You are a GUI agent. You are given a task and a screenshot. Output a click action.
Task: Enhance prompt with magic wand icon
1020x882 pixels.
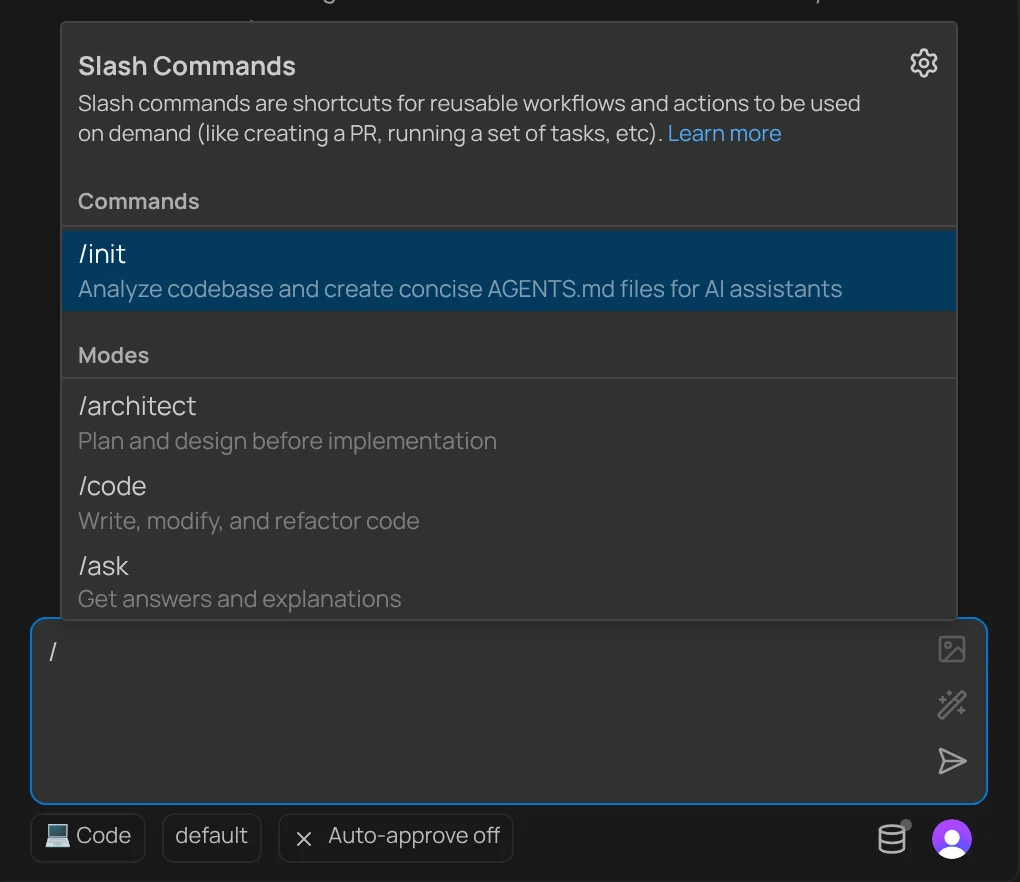[x=952, y=705]
